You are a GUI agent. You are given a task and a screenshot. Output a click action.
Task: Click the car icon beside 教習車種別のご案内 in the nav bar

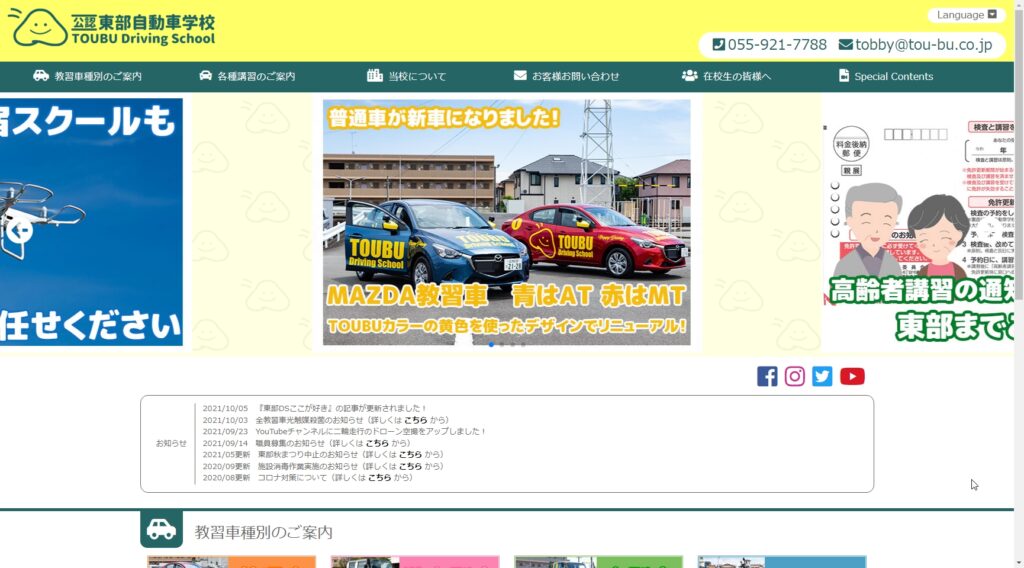(x=40, y=76)
